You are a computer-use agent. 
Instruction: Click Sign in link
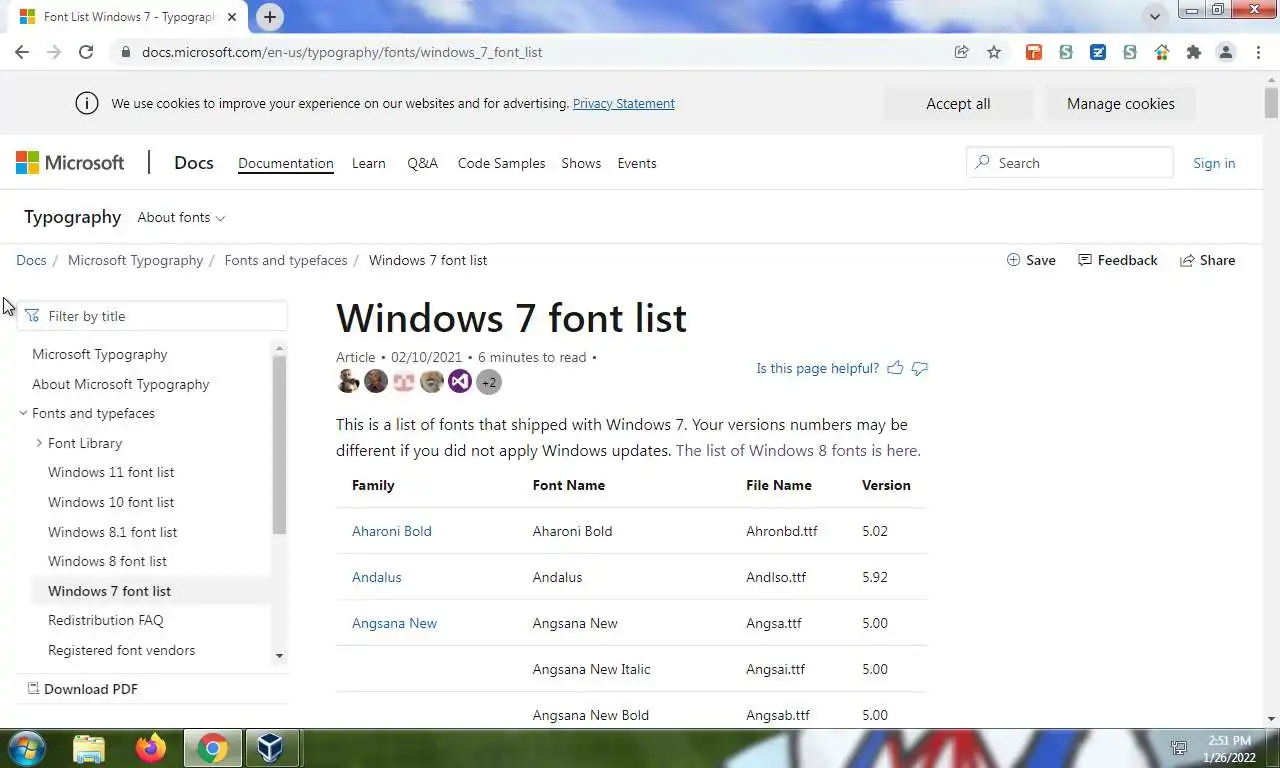tap(1214, 163)
